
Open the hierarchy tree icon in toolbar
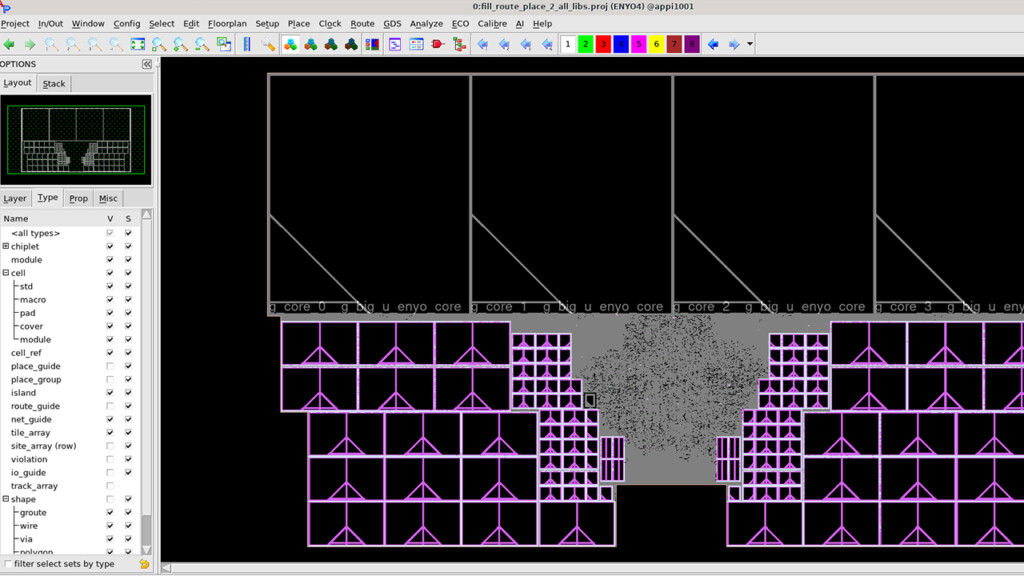(460, 44)
